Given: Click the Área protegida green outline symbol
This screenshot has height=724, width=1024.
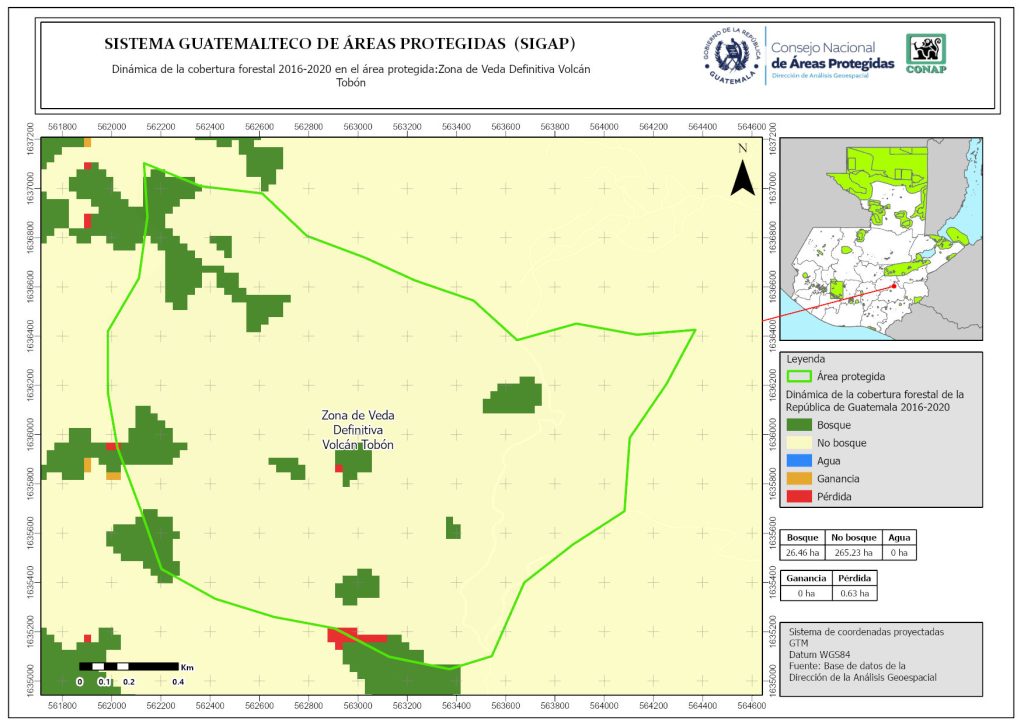Looking at the screenshot, I should point(799,377).
